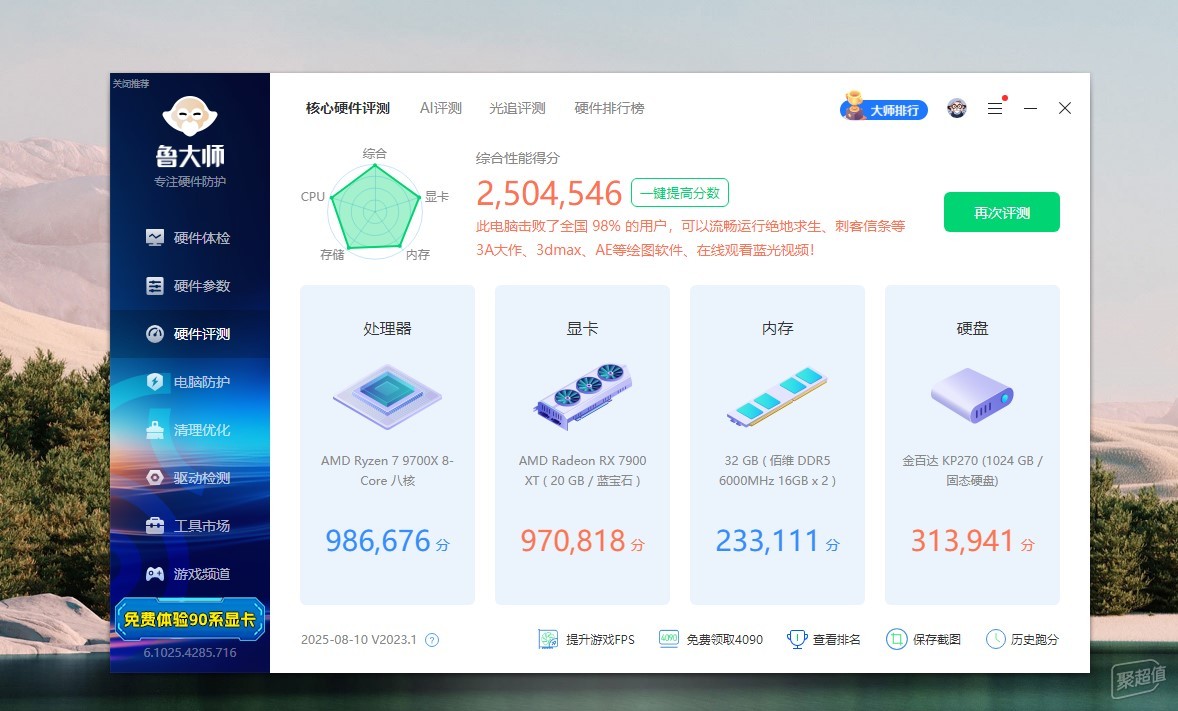This screenshot has width=1178, height=711.
Task: Open 硬件体检 from the sidebar
Action: coord(189,238)
